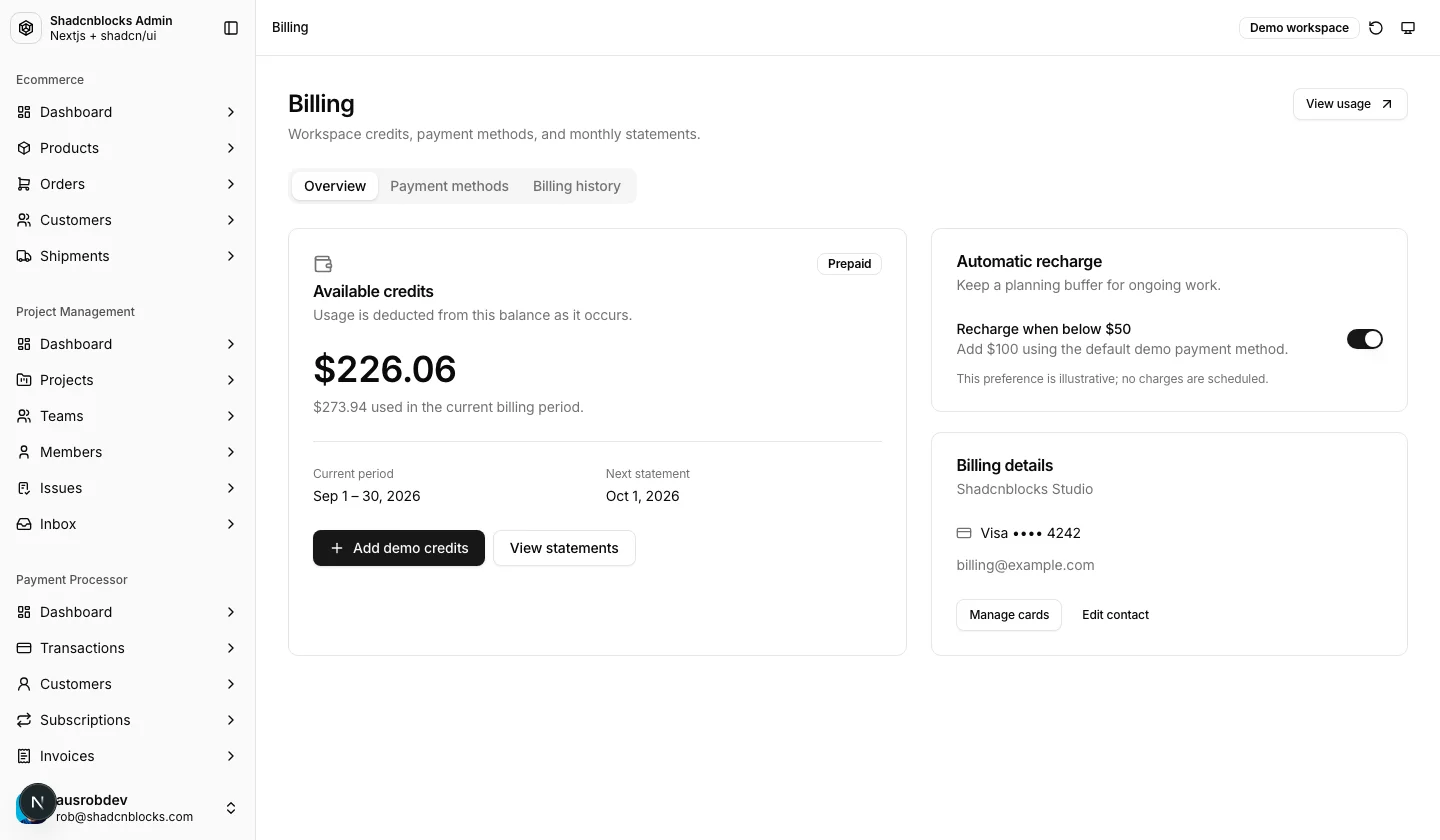Click the Add demo credits button
Viewport: 1440px width, 840px height.
coord(399,548)
